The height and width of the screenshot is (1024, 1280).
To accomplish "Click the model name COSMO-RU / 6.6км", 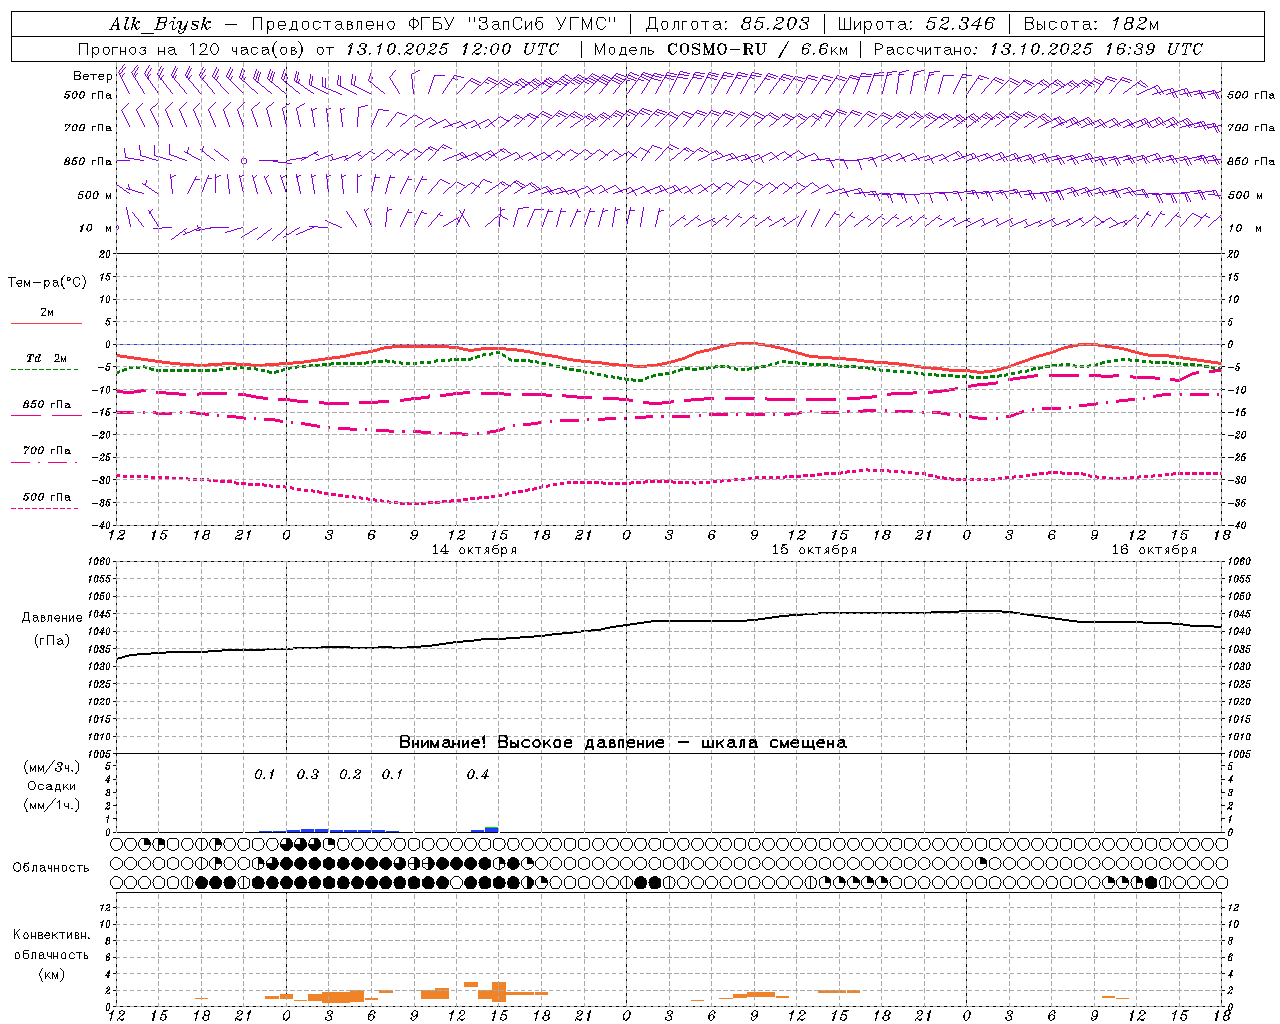I will pyautogui.click(x=757, y=49).
